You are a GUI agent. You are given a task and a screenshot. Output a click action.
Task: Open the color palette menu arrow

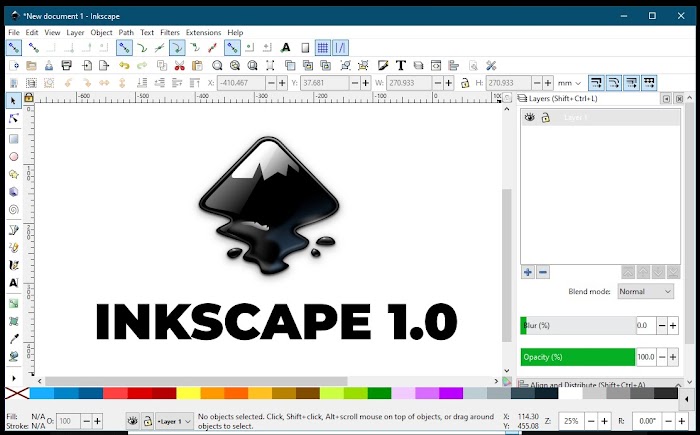(686, 399)
